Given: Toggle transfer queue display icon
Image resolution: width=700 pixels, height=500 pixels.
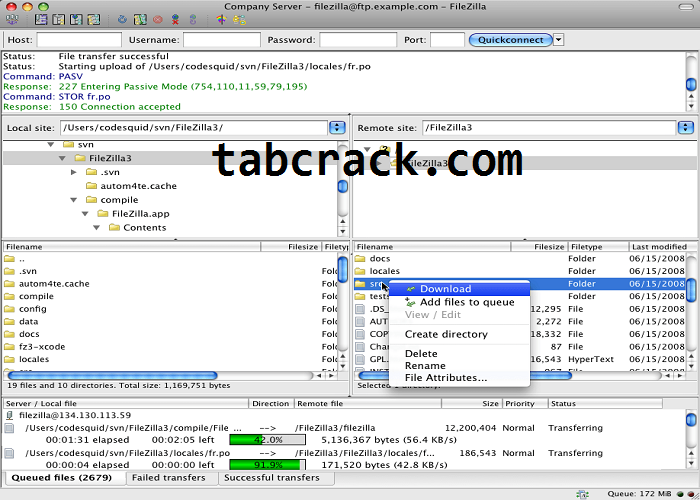Looking at the screenshot, I should 94,20.
